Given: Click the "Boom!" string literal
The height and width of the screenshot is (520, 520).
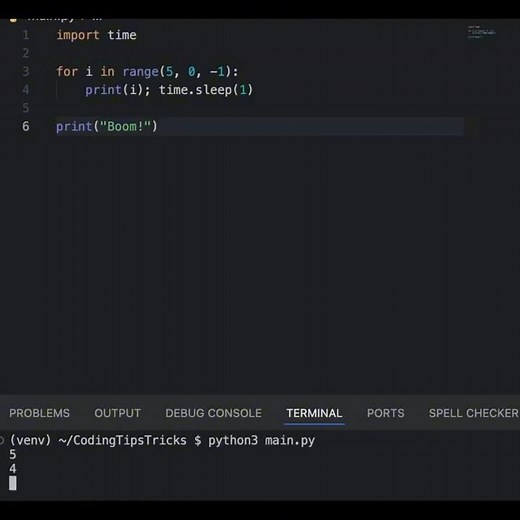Looking at the screenshot, I should (x=125, y=126).
